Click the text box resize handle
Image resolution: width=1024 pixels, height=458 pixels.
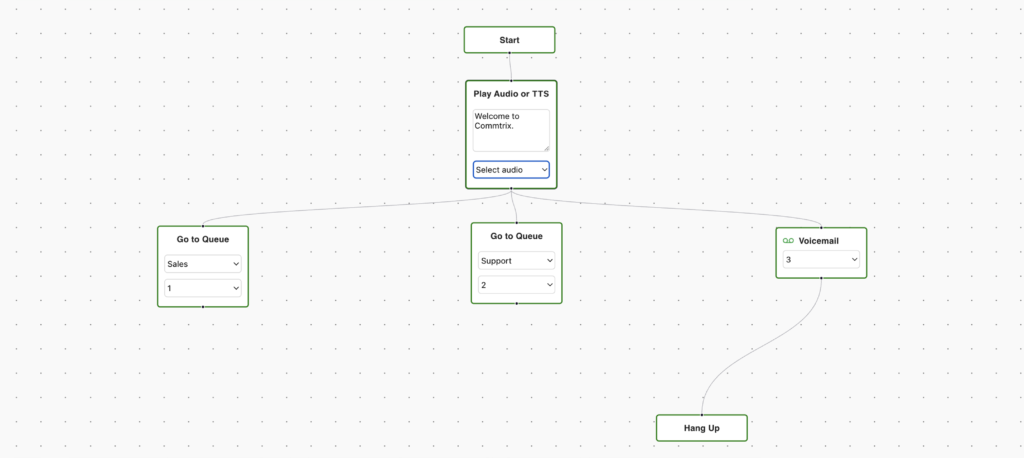tap(546, 148)
